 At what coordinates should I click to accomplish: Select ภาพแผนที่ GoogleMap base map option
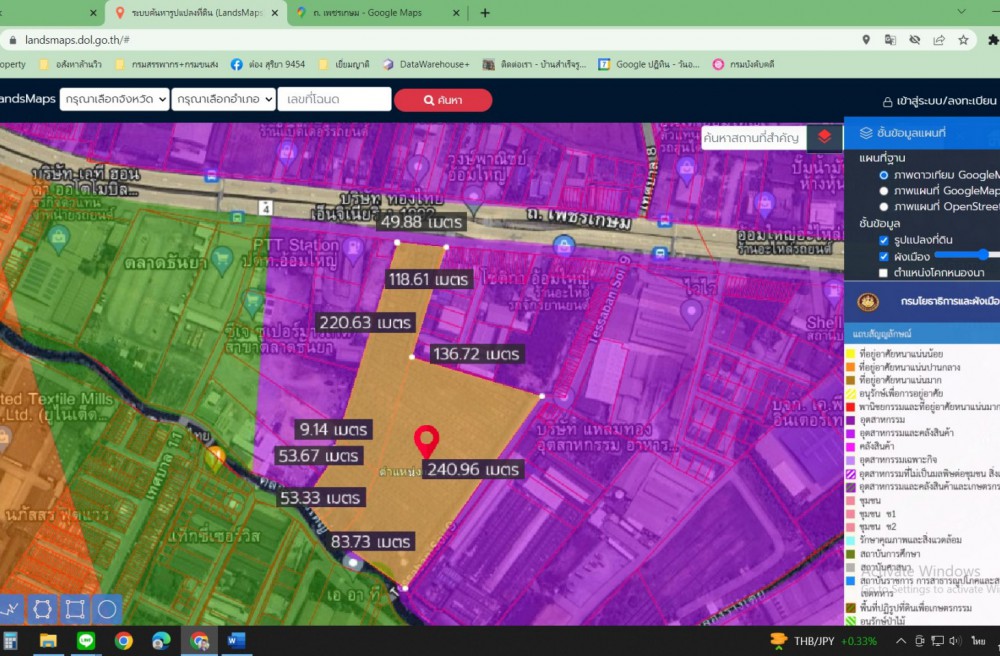(x=884, y=191)
